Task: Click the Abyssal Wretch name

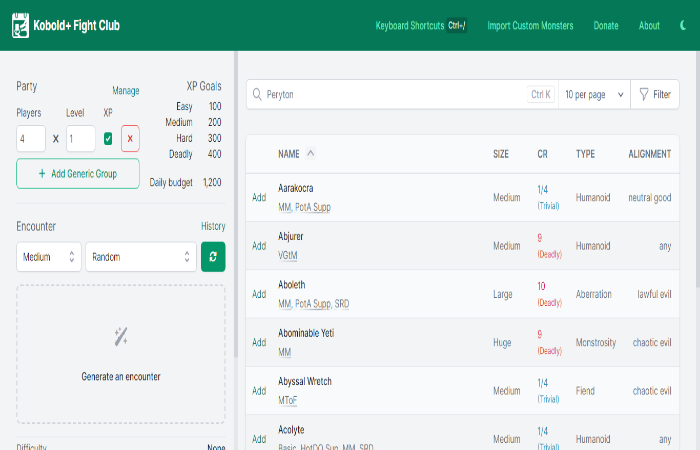Action: point(305,381)
